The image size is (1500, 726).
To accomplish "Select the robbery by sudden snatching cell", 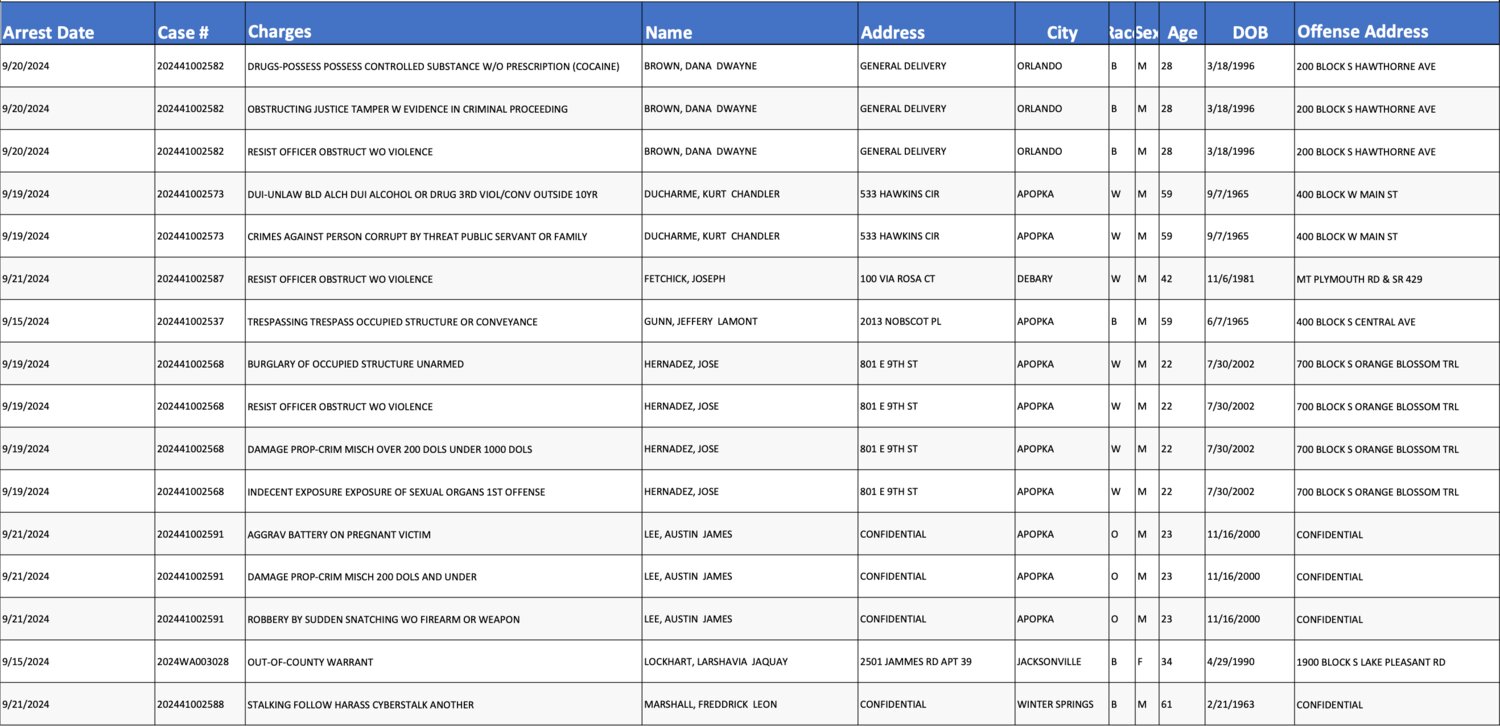I will (444, 619).
